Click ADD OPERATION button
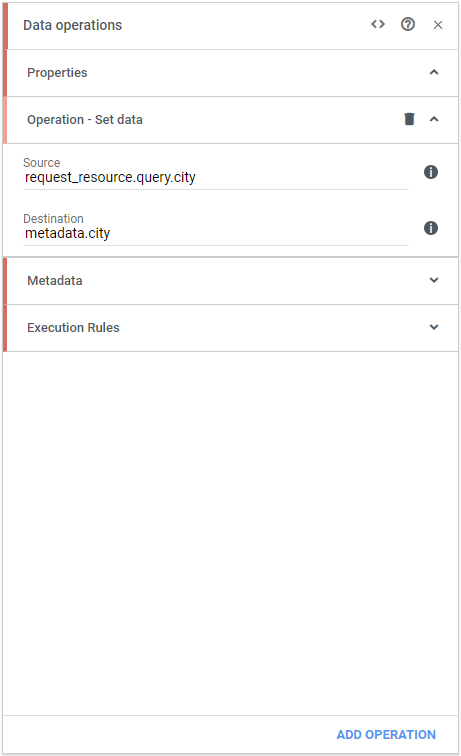This screenshot has width=461, height=756. (386, 734)
